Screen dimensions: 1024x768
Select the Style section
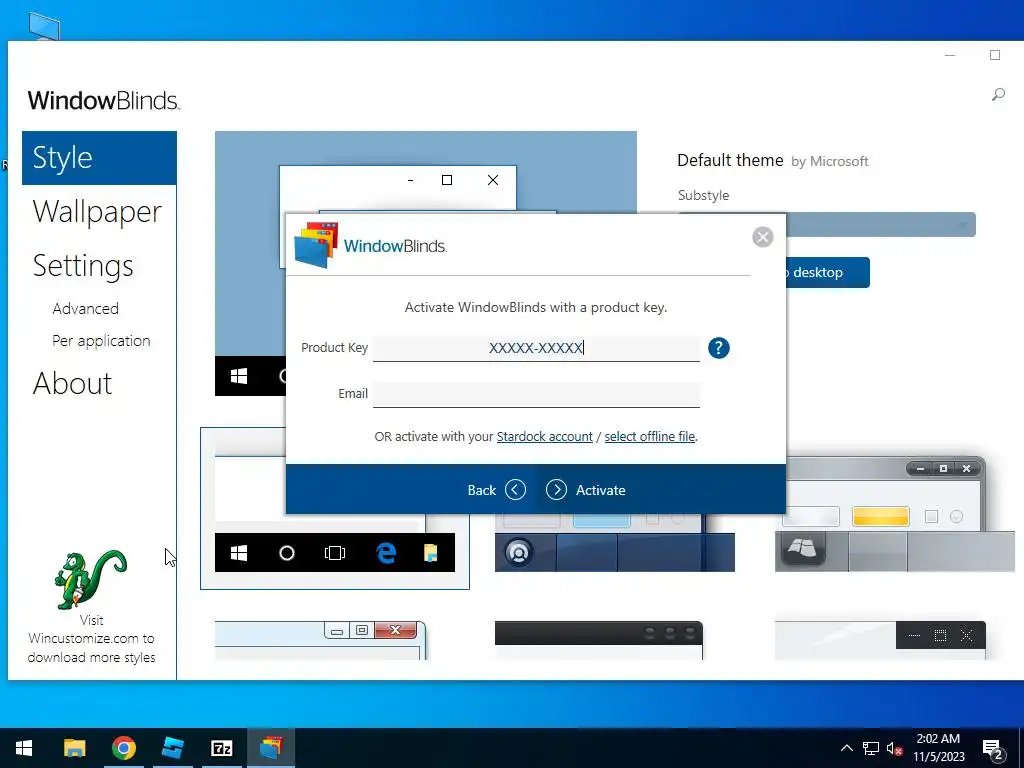coord(99,158)
